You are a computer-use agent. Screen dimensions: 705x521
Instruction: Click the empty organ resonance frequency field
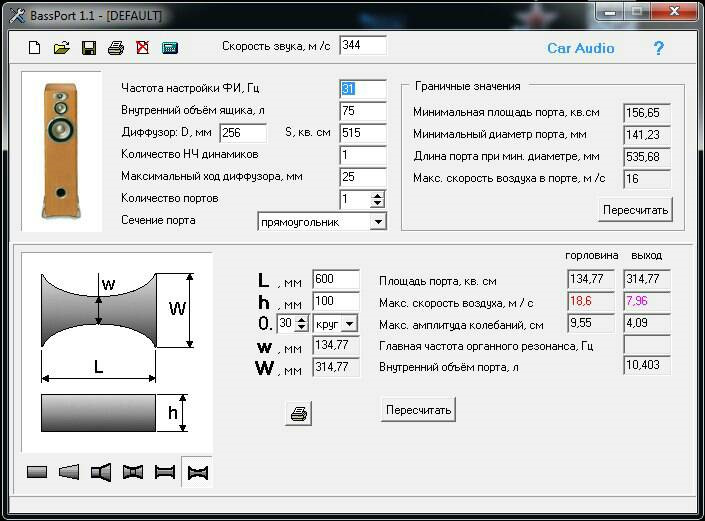[x=647, y=344]
